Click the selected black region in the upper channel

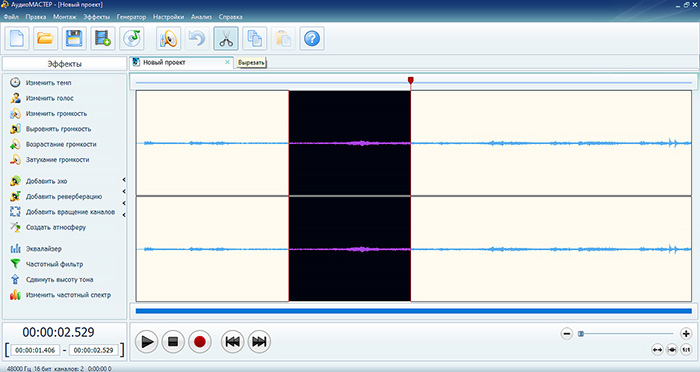pyautogui.click(x=350, y=143)
